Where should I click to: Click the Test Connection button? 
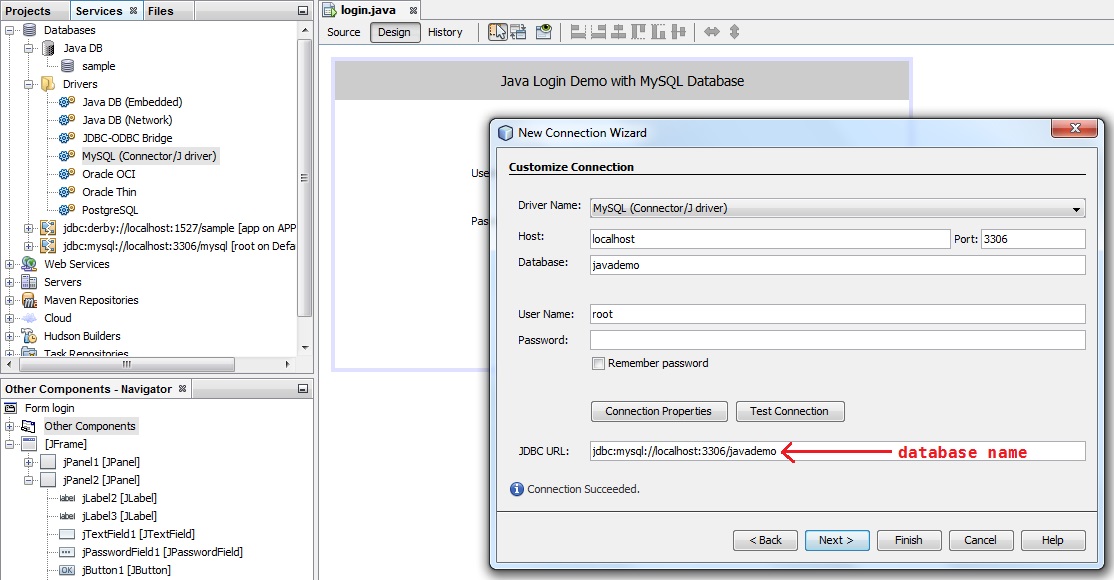pyautogui.click(x=790, y=411)
